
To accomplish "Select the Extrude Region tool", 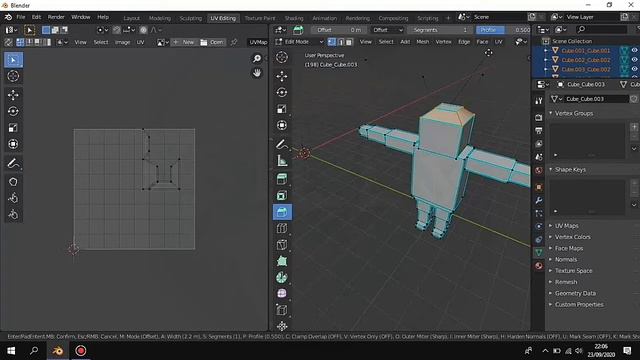I will pyautogui.click(x=282, y=179).
